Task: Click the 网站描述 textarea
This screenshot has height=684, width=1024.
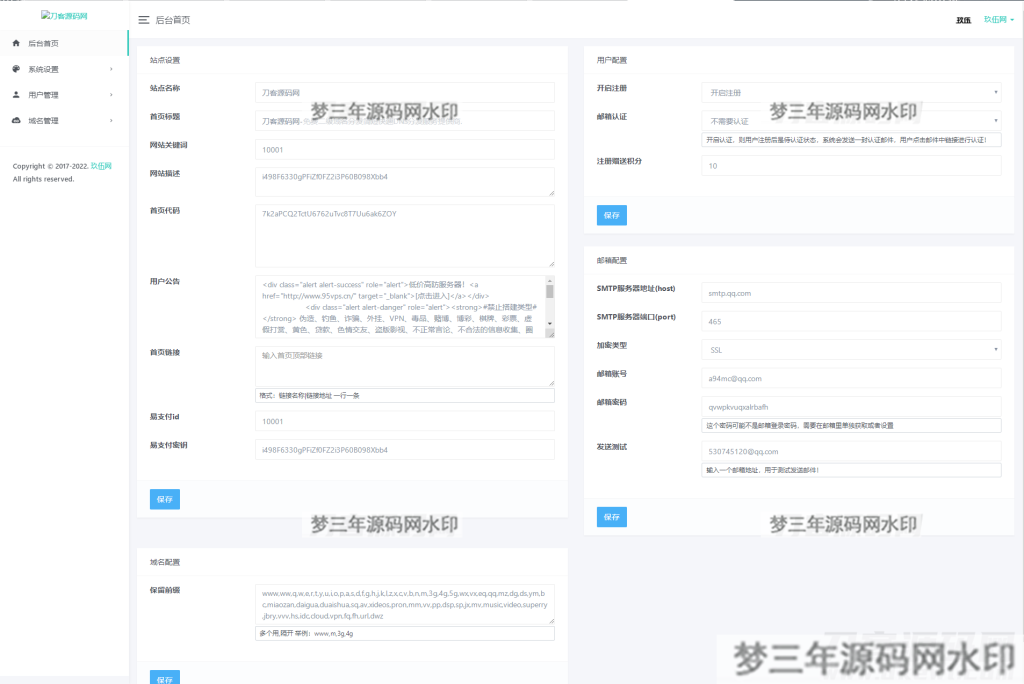Action: click(x=404, y=182)
